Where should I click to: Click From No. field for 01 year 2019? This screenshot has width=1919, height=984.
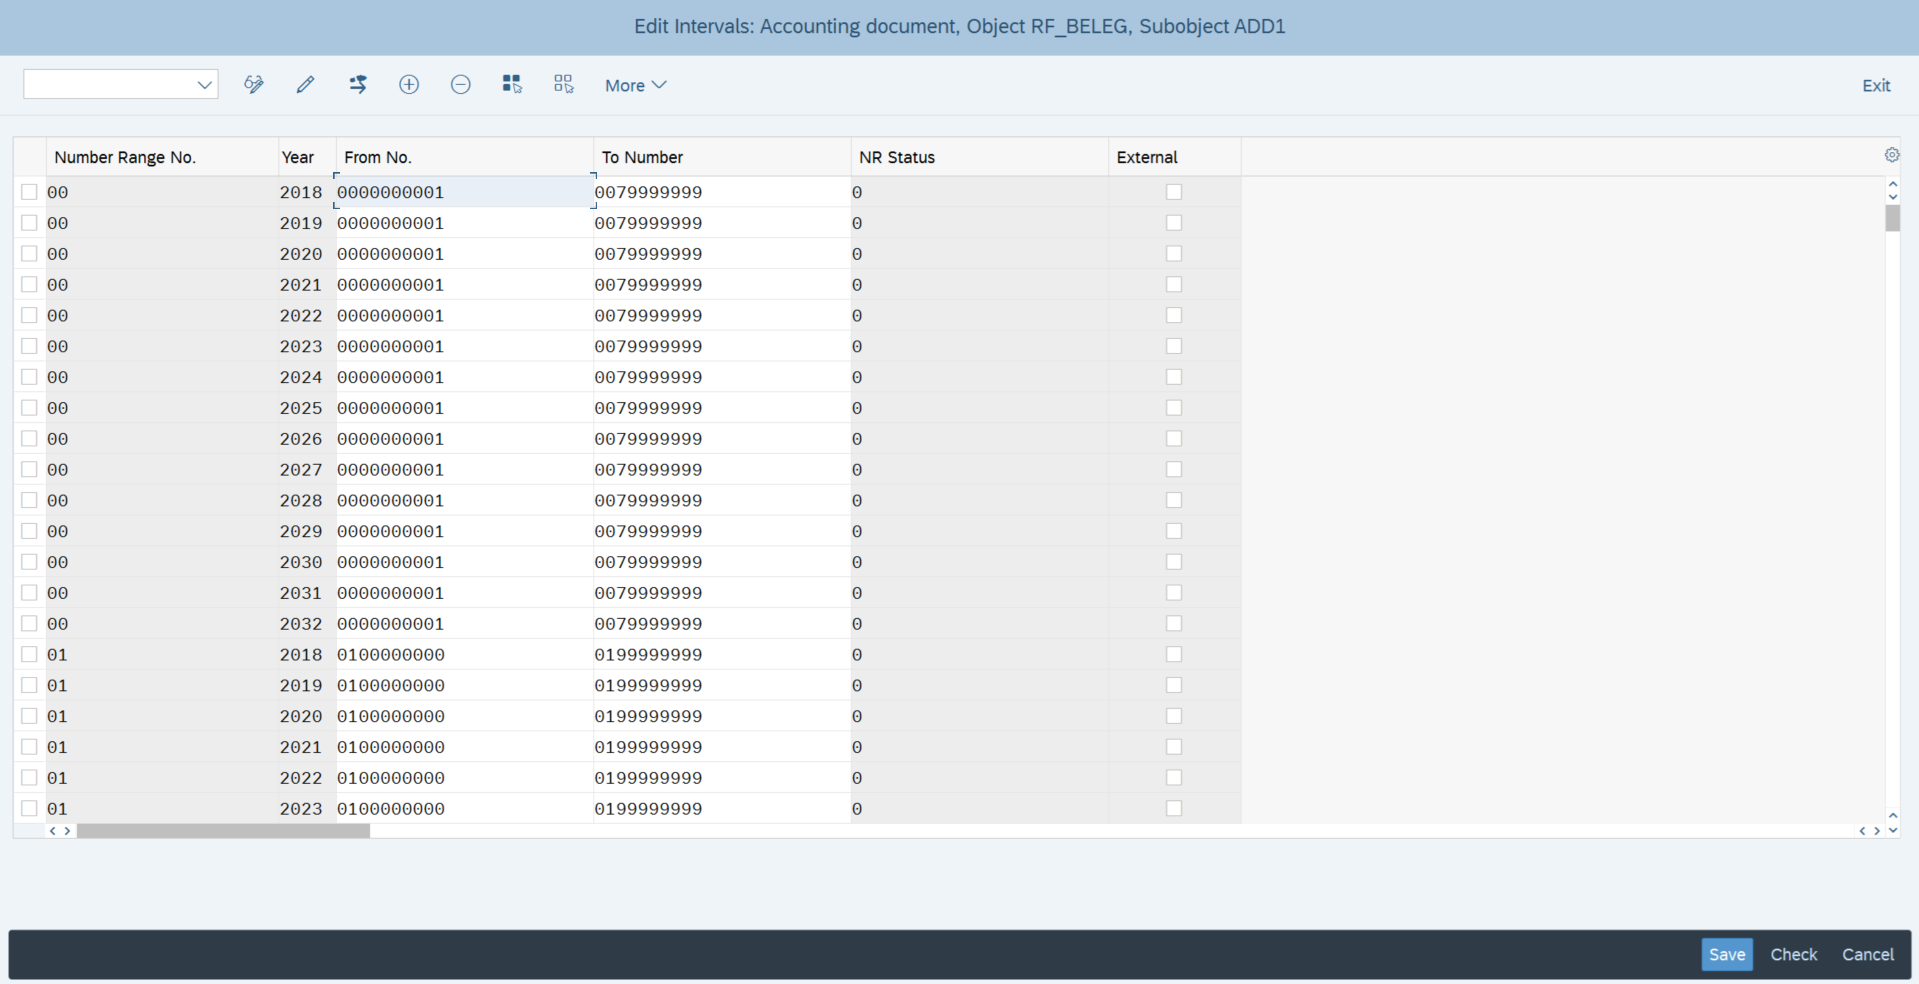[x=465, y=685]
